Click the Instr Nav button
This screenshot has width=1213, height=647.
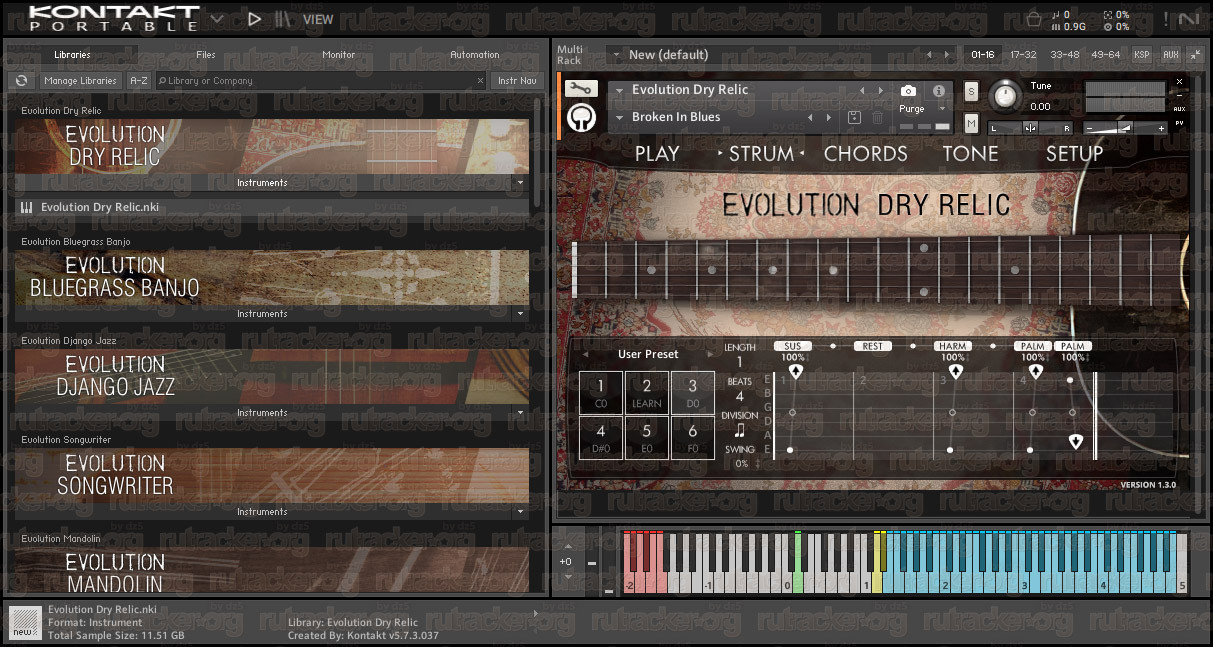517,81
